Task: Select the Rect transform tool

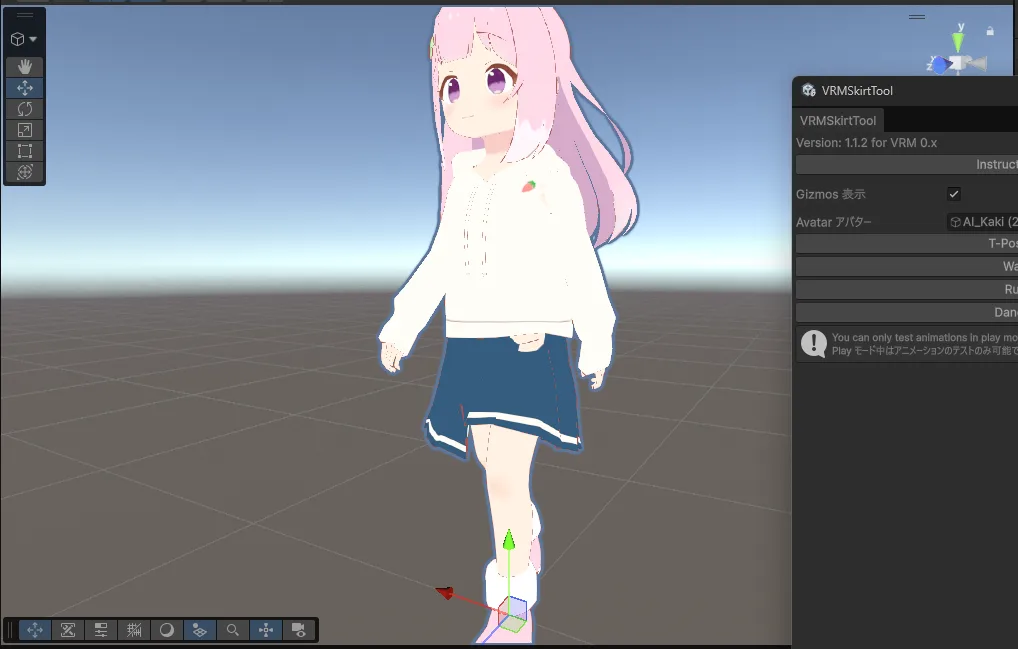Action: pos(25,151)
